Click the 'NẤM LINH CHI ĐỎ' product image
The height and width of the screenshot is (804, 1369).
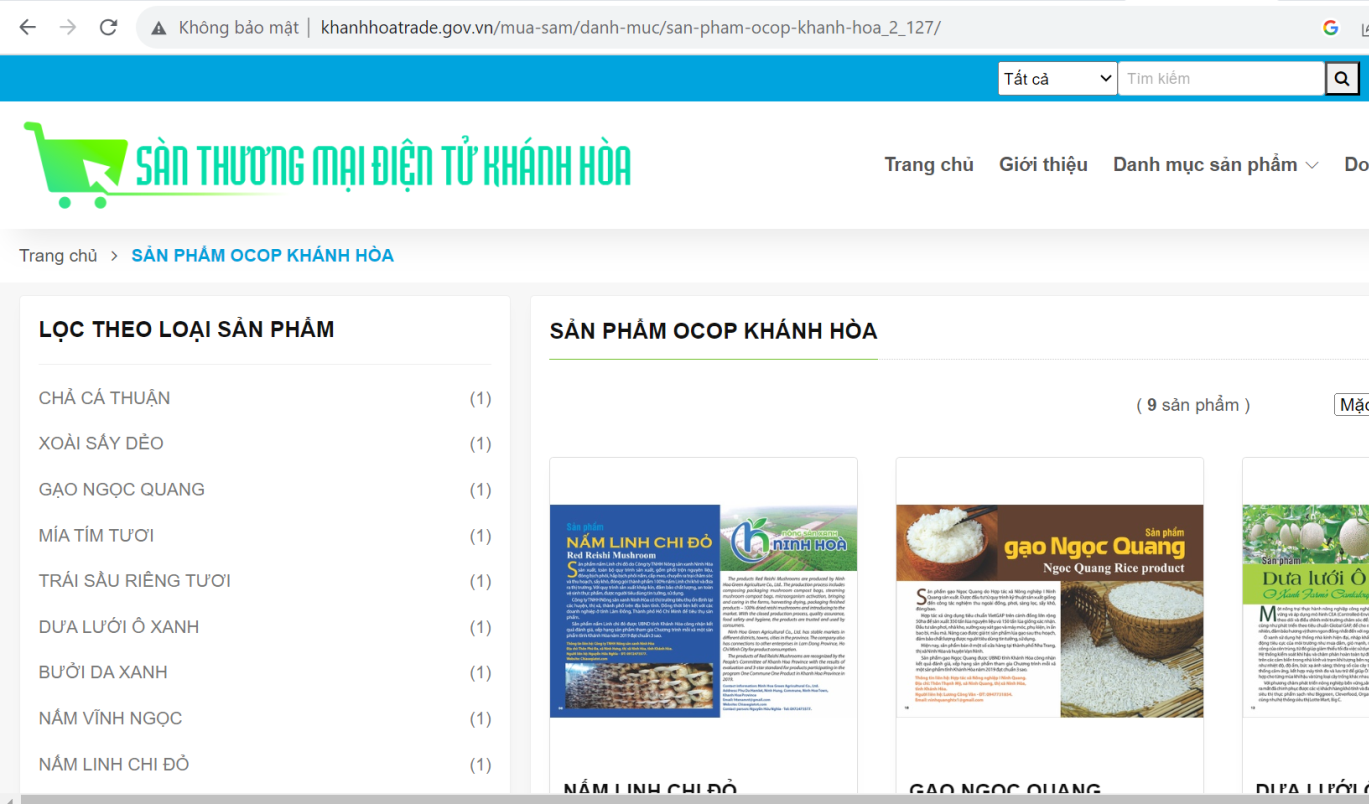pyautogui.click(x=702, y=617)
